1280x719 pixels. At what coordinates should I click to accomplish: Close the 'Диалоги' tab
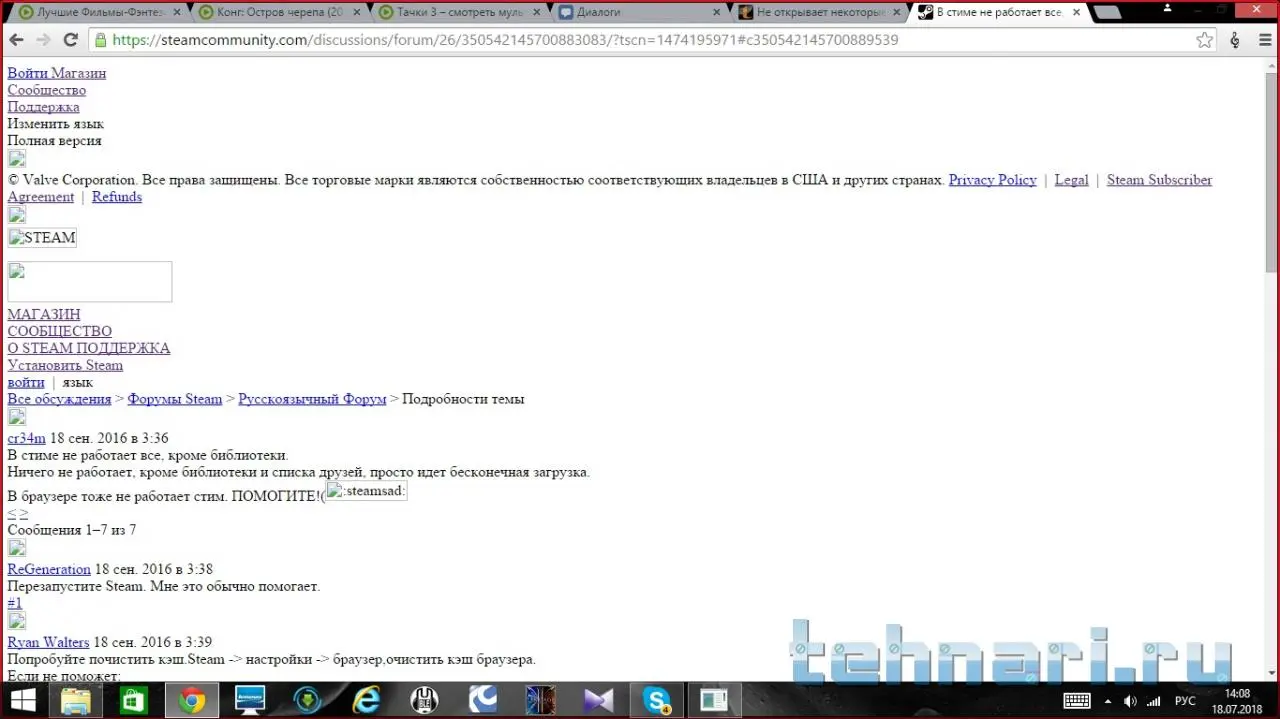click(716, 13)
